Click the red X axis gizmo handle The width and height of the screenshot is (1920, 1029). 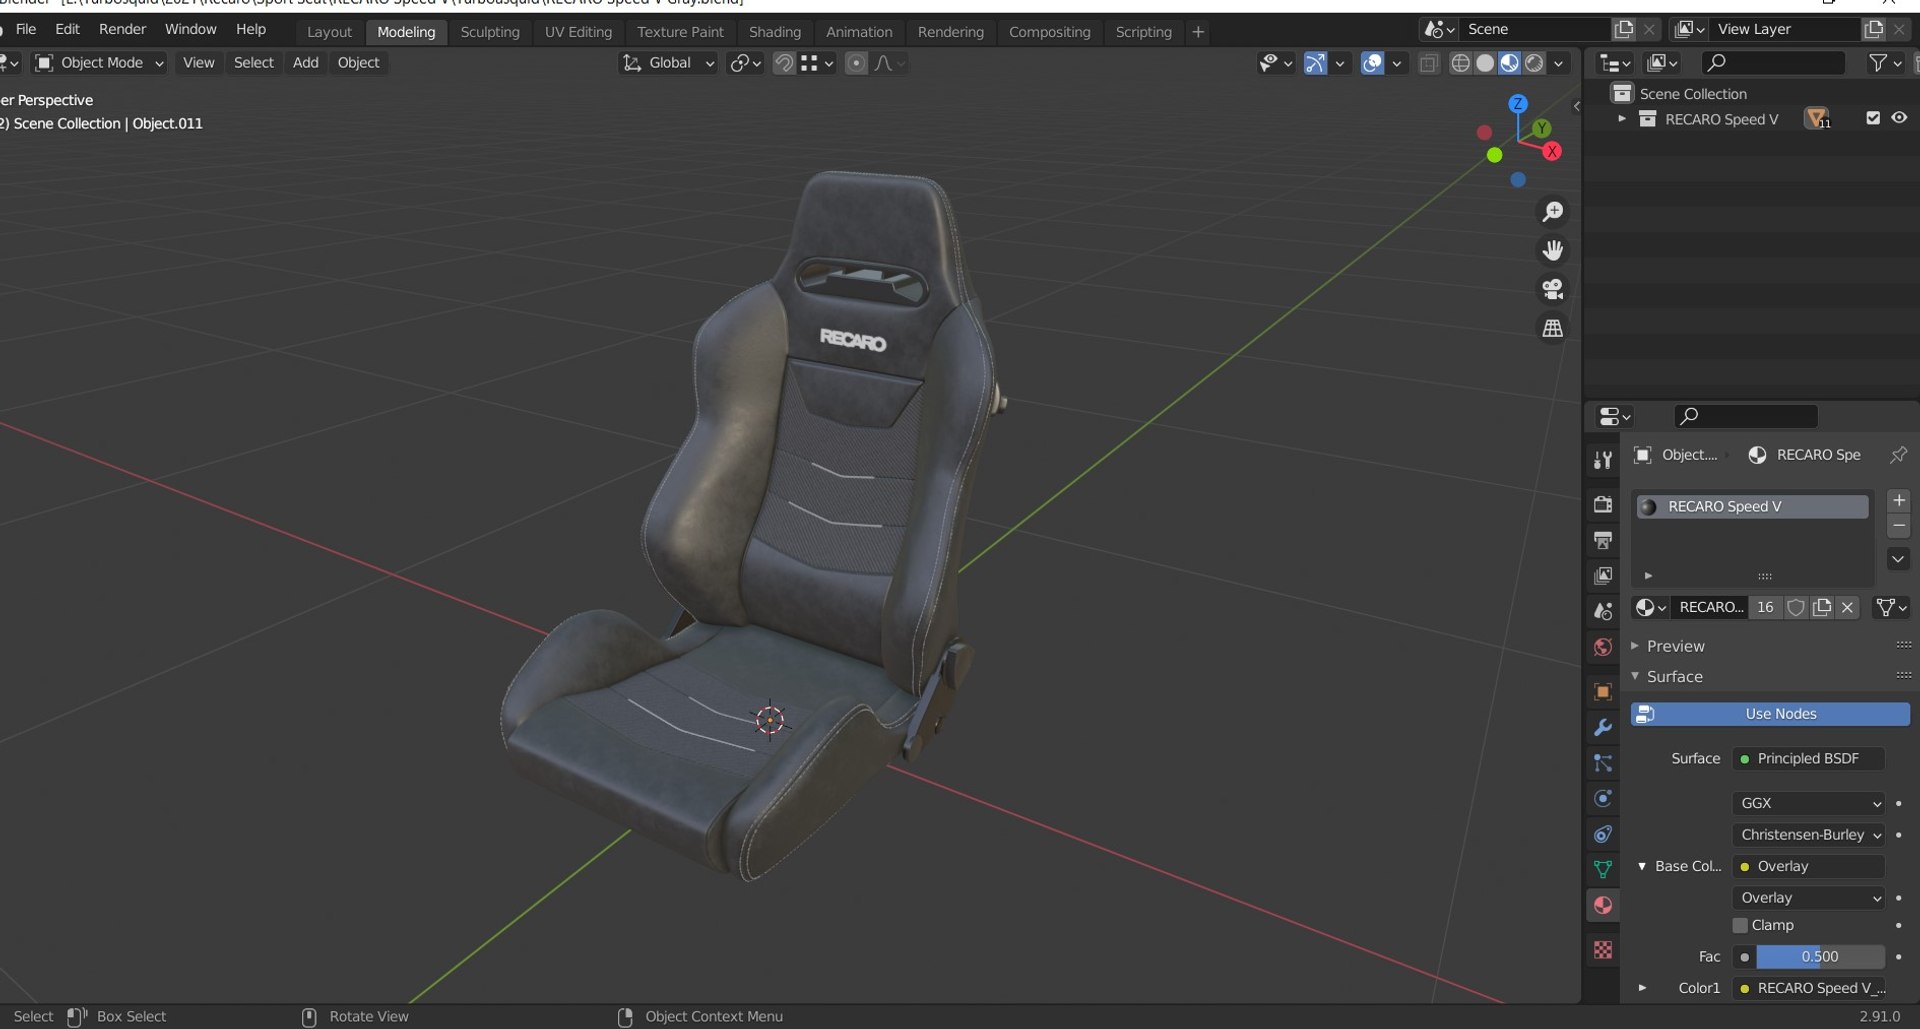(1552, 151)
